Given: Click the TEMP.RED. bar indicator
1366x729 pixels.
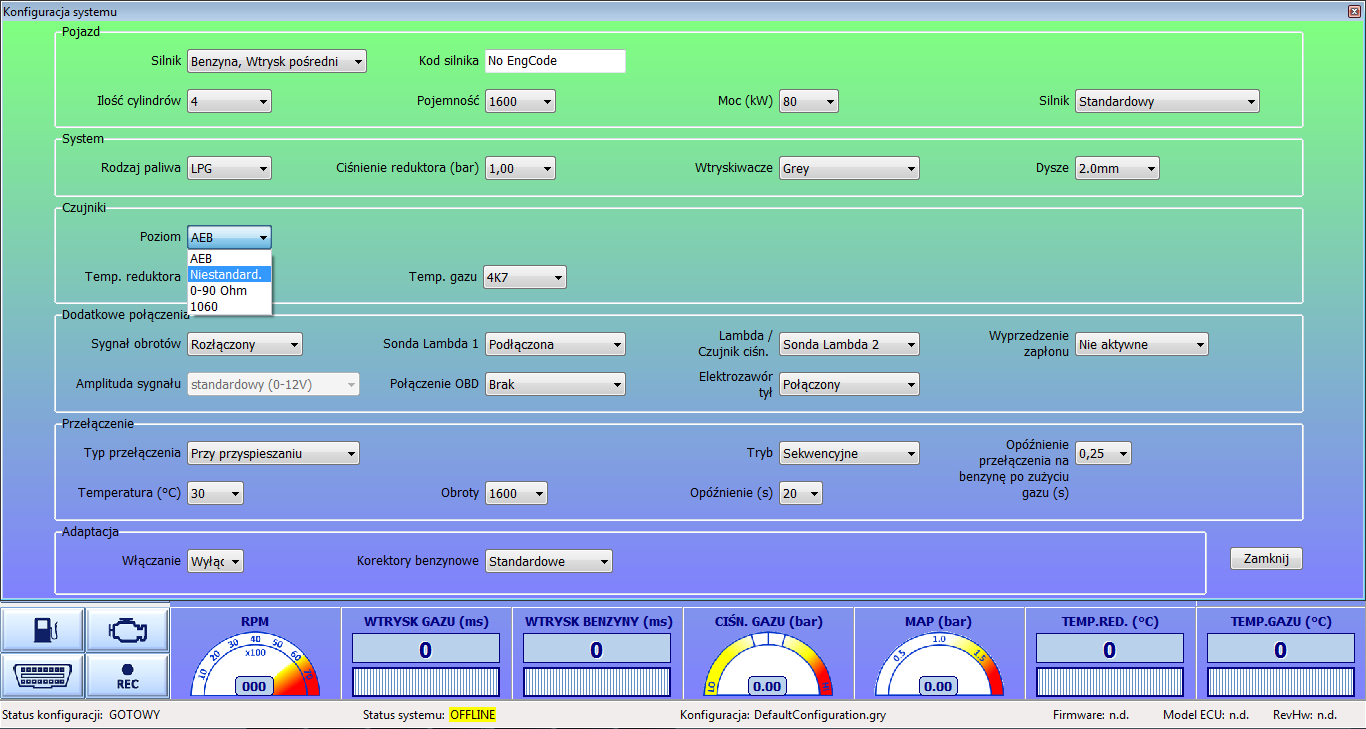Looking at the screenshot, I should (x=1109, y=682).
